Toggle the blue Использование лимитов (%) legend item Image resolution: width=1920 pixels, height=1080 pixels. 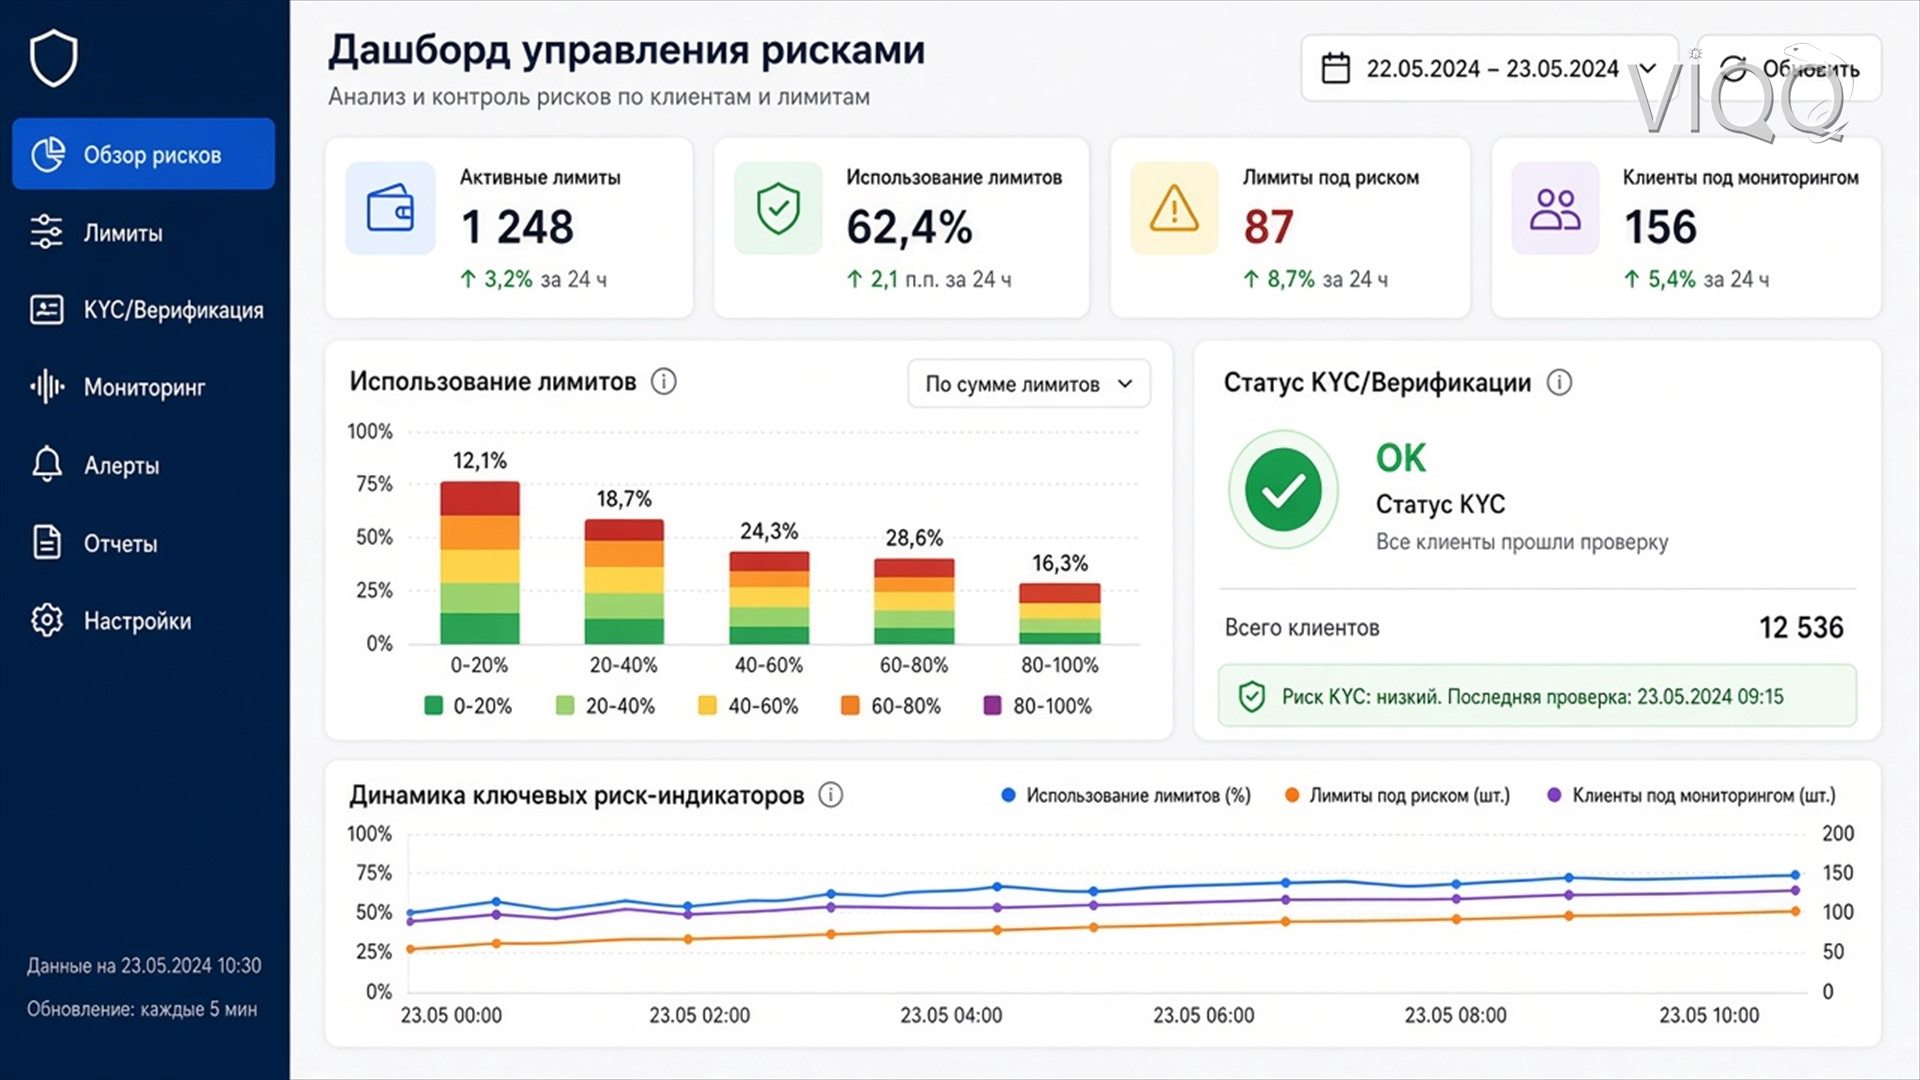(1126, 796)
